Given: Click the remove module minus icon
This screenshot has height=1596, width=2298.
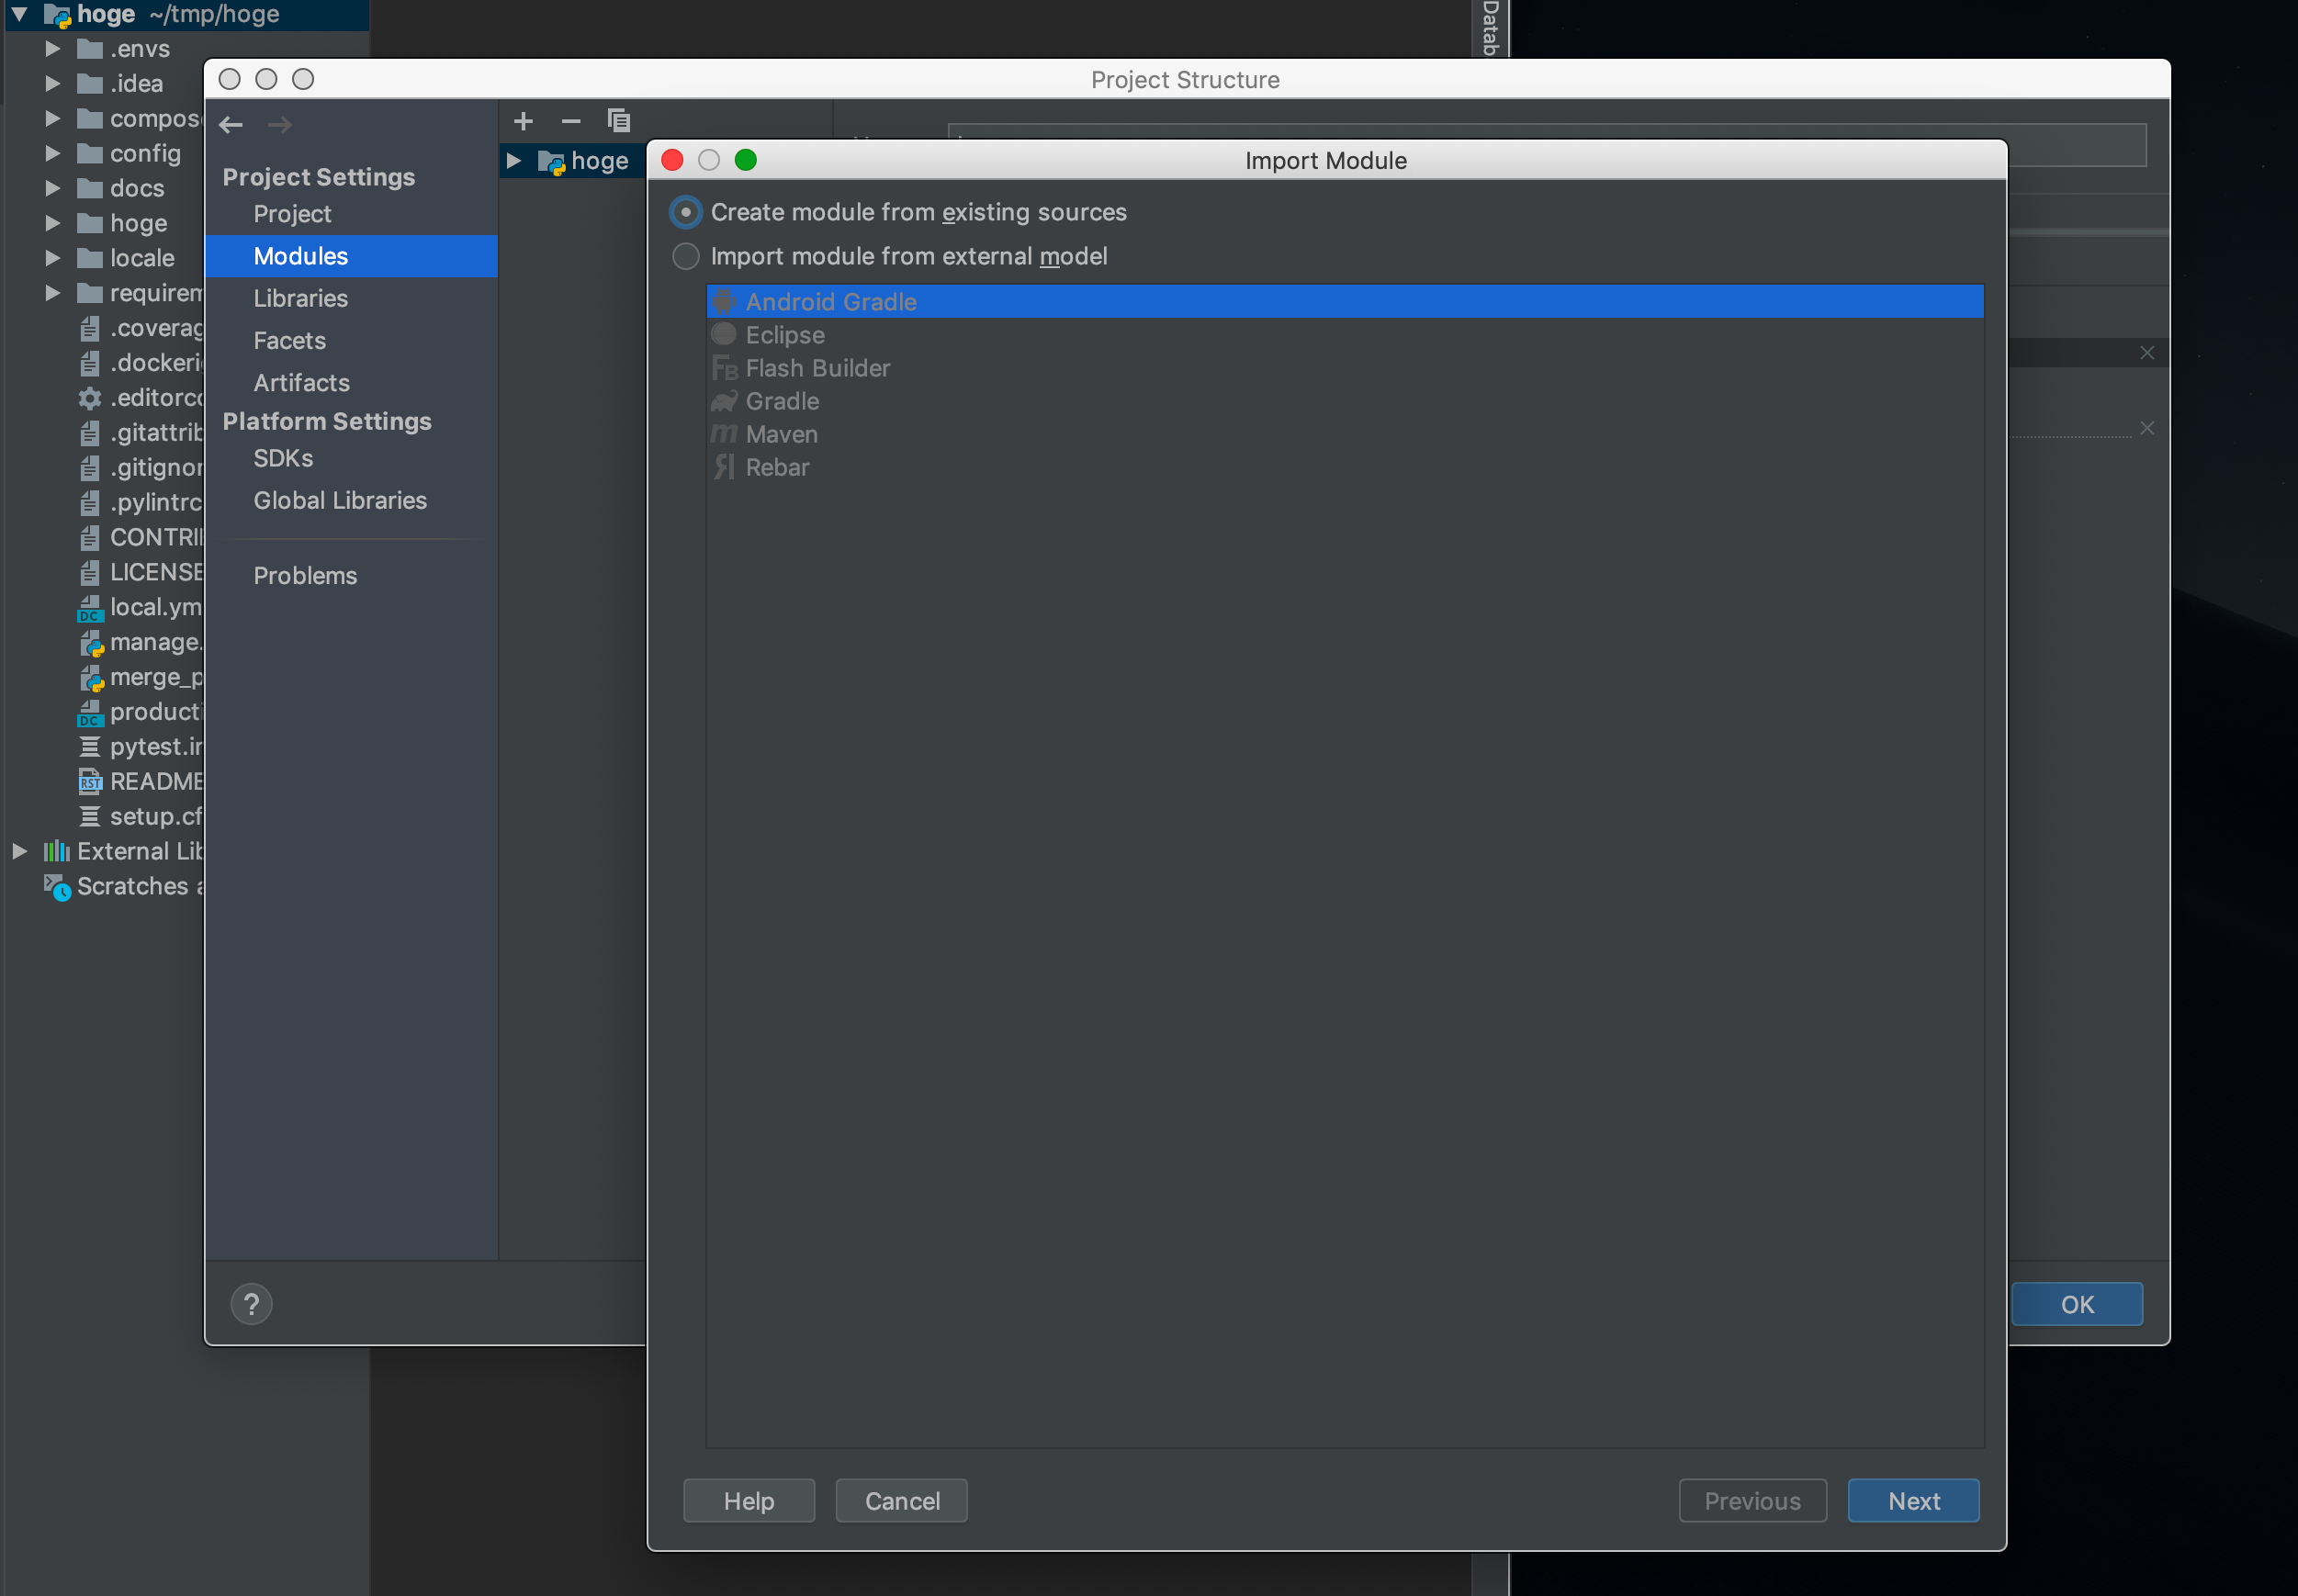Looking at the screenshot, I should coord(571,121).
